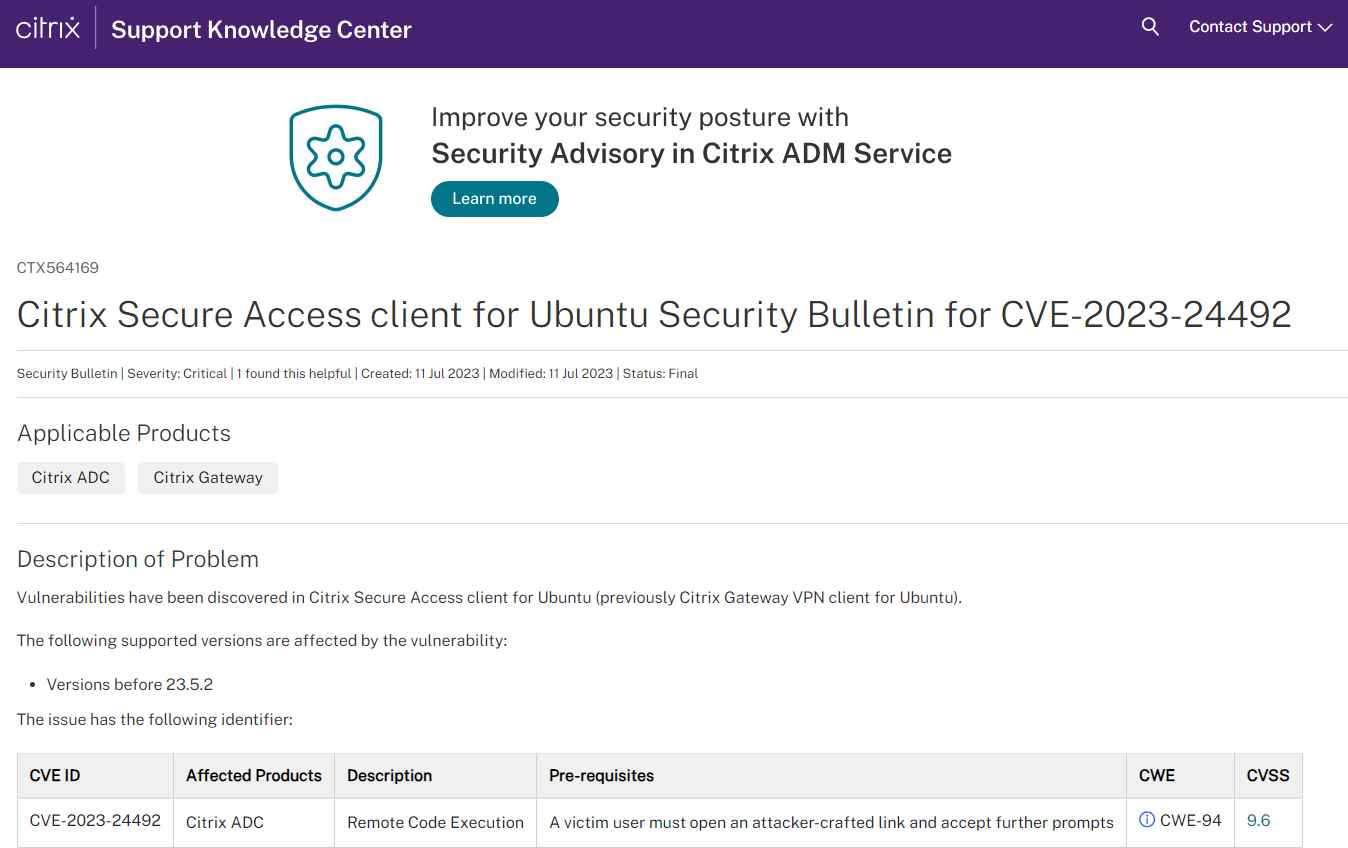Image resolution: width=1348 pixels, height=848 pixels.
Task: Click the Security Advisory banner heading
Action: point(691,153)
